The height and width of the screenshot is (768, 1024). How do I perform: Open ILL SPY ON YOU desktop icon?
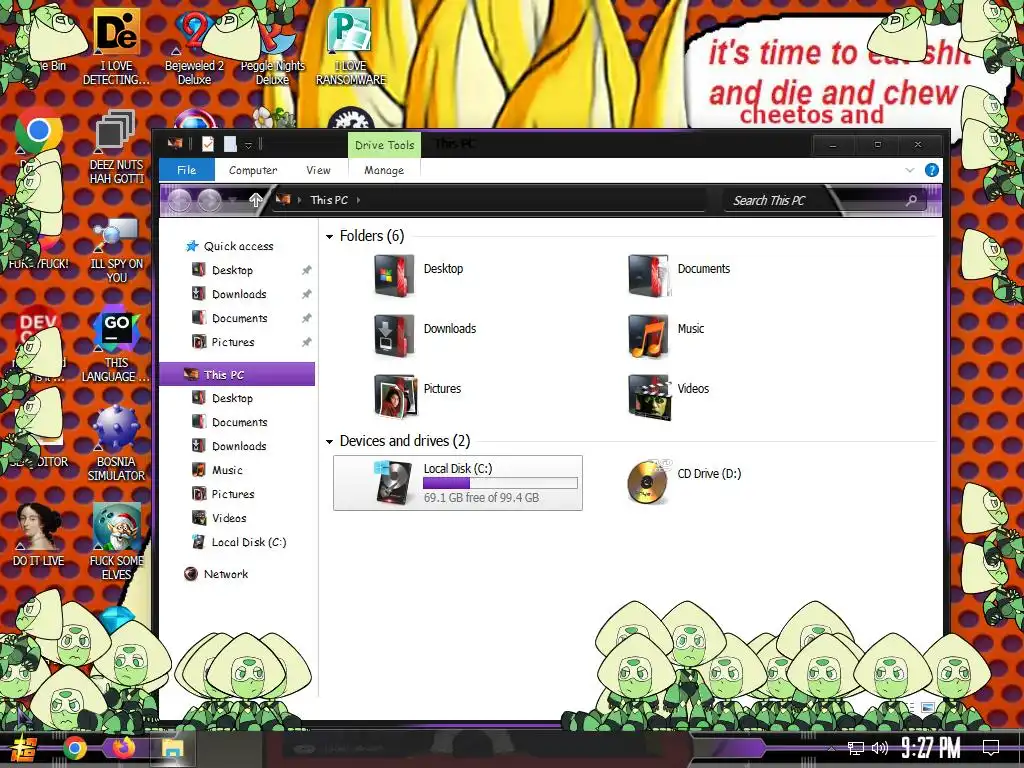(116, 251)
